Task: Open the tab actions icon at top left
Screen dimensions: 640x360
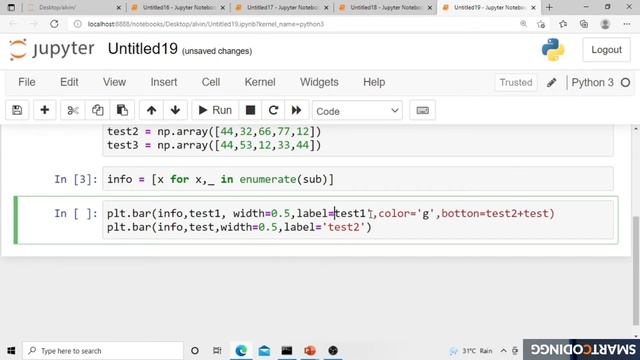Action: [11, 7]
